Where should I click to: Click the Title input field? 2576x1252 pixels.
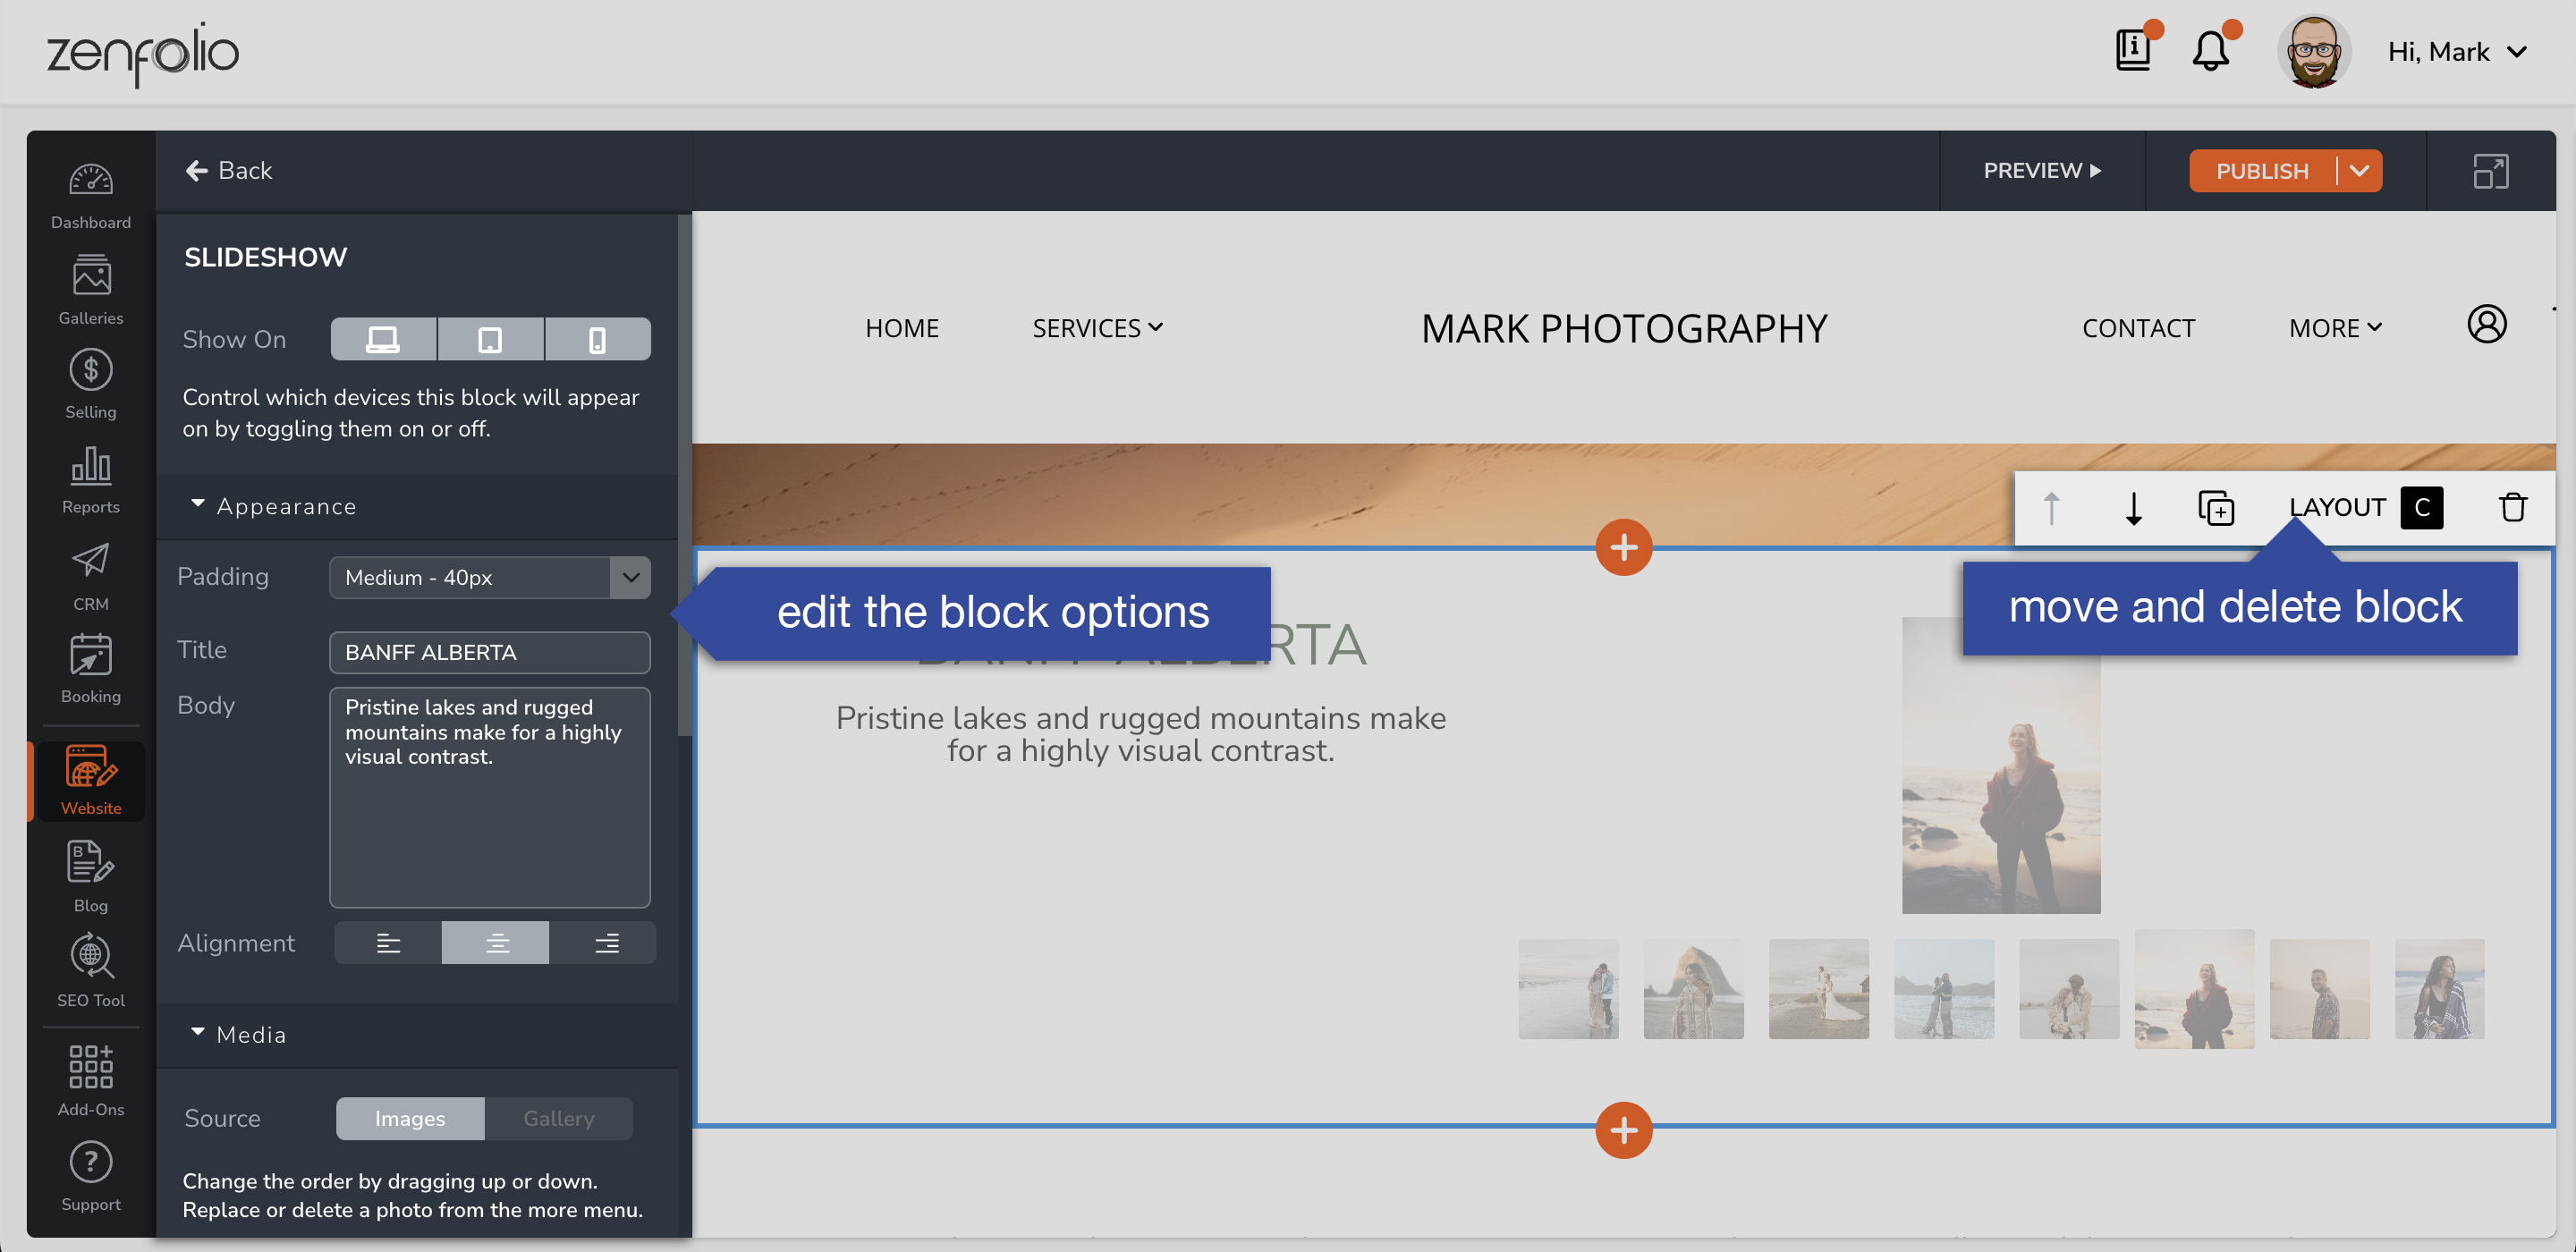[x=489, y=652]
